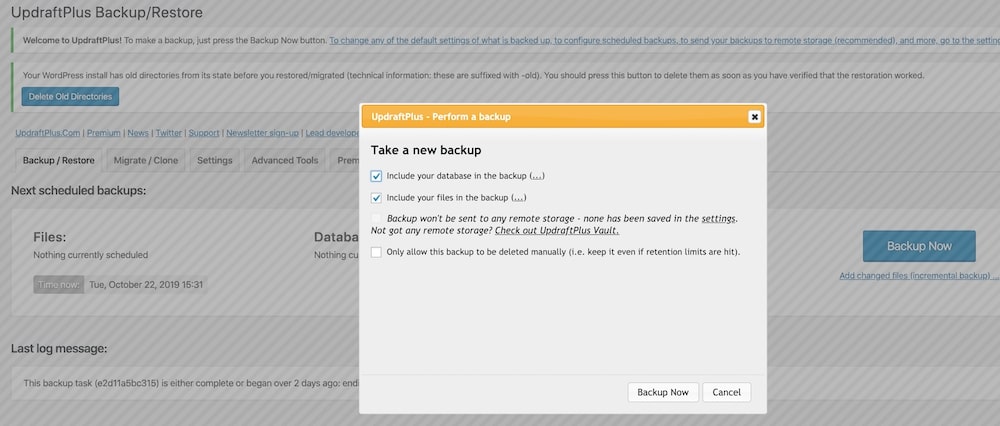The width and height of the screenshot is (1000, 426).
Task: Uncheck Include your database in the backup
Action: 376,176
